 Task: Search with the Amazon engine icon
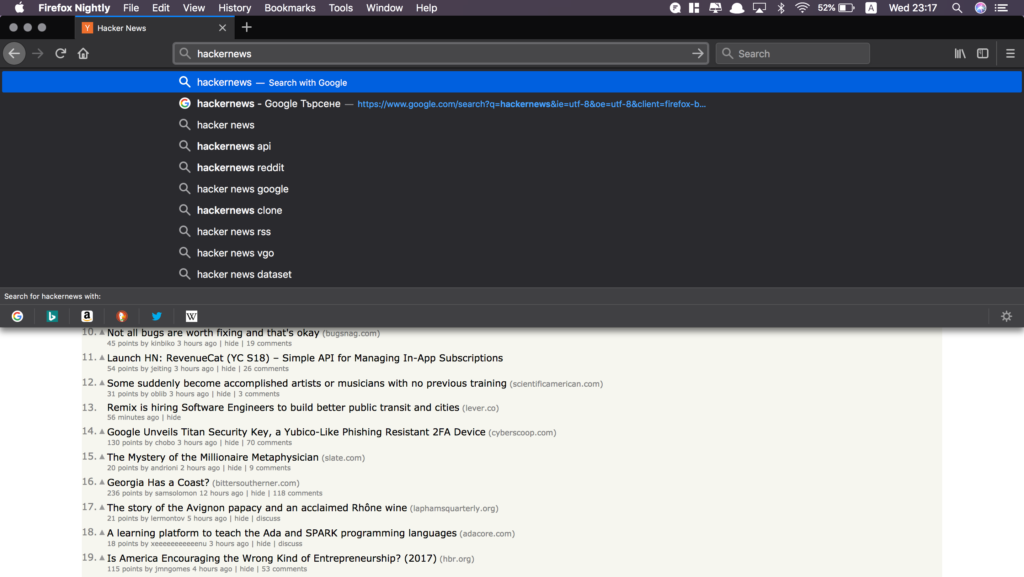[87, 316]
